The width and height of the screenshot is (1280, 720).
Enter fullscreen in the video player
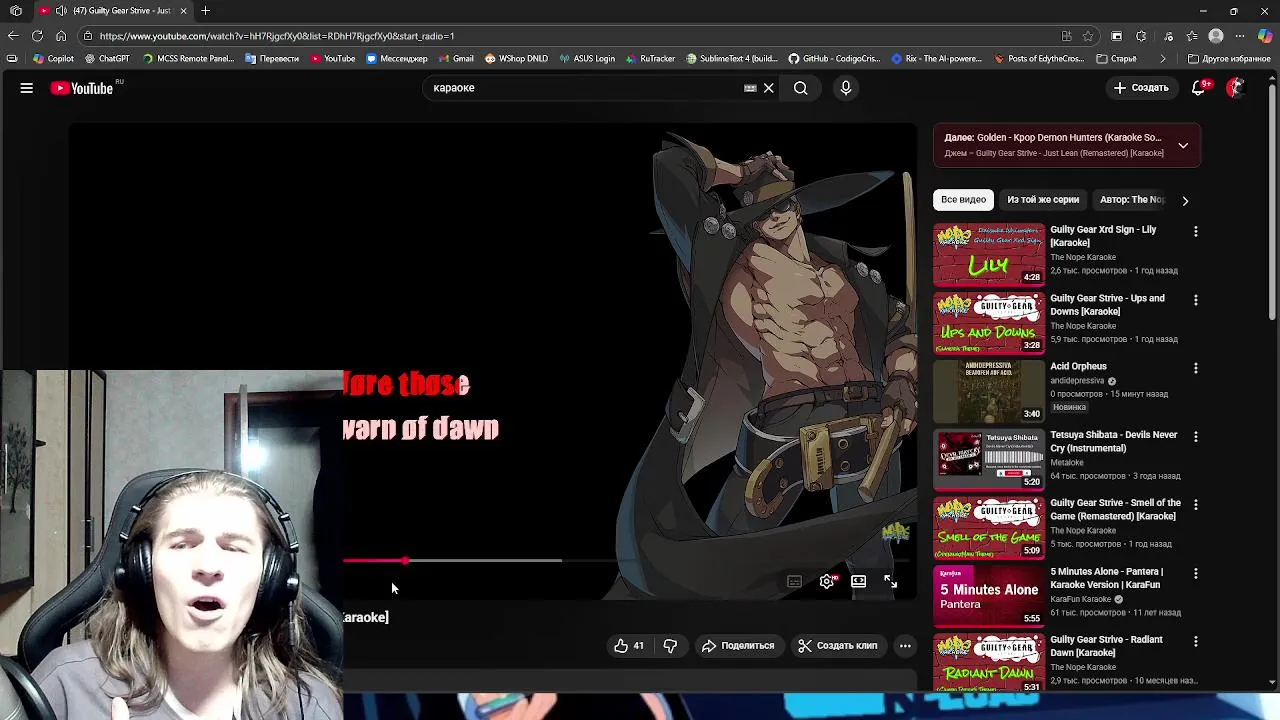tap(890, 581)
